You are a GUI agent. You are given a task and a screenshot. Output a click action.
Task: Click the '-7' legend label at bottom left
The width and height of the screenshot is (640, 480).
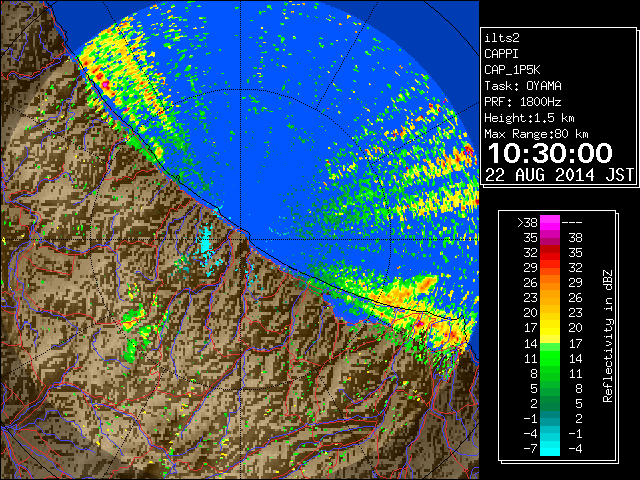click(x=530, y=448)
